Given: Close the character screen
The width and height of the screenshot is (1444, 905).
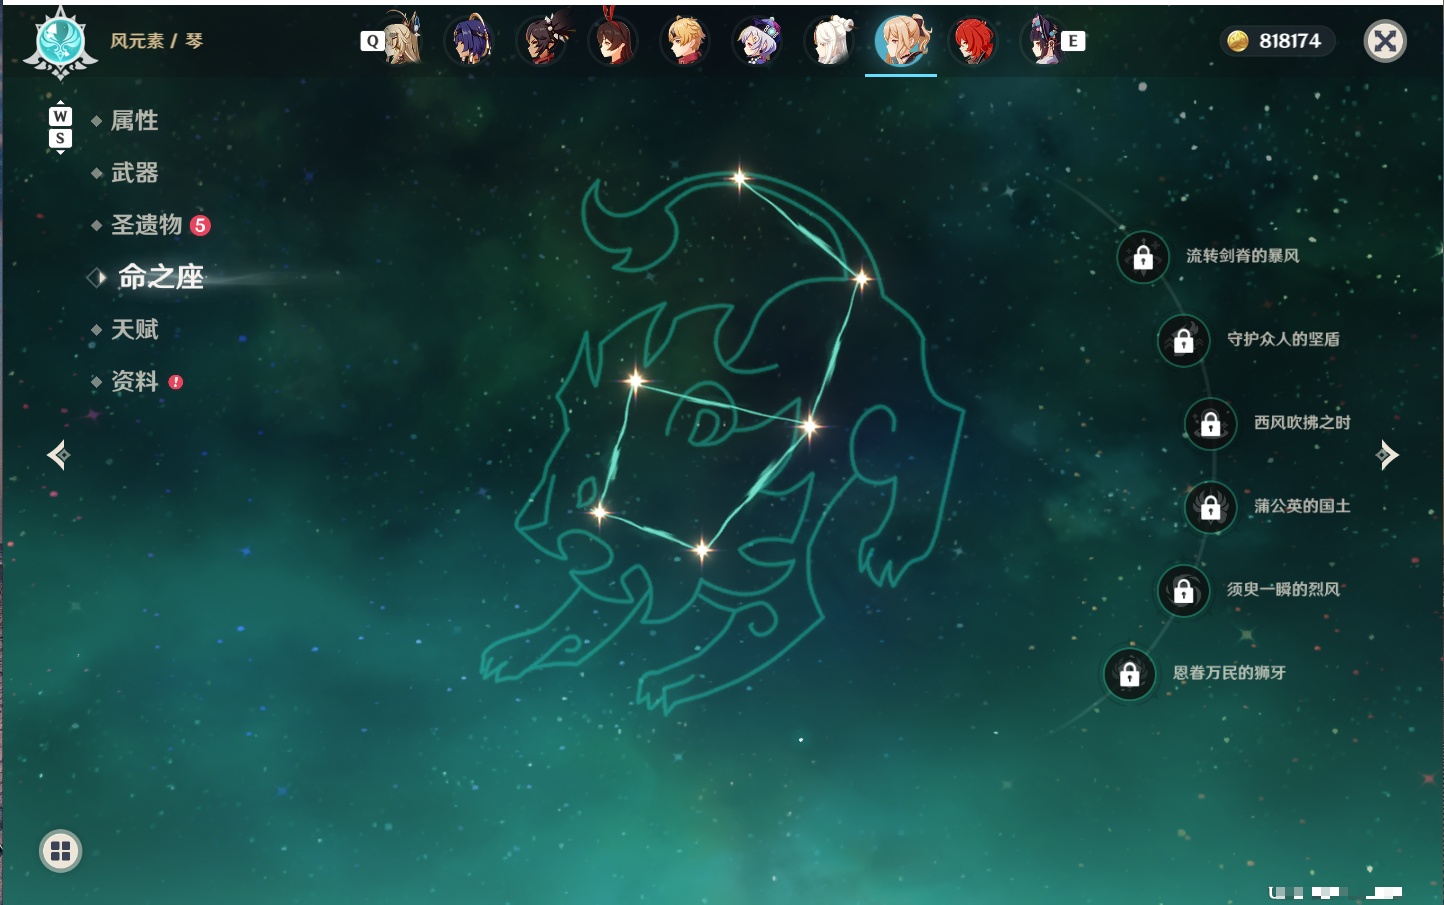Looking at the screenshot, I should click(1385, 41).
